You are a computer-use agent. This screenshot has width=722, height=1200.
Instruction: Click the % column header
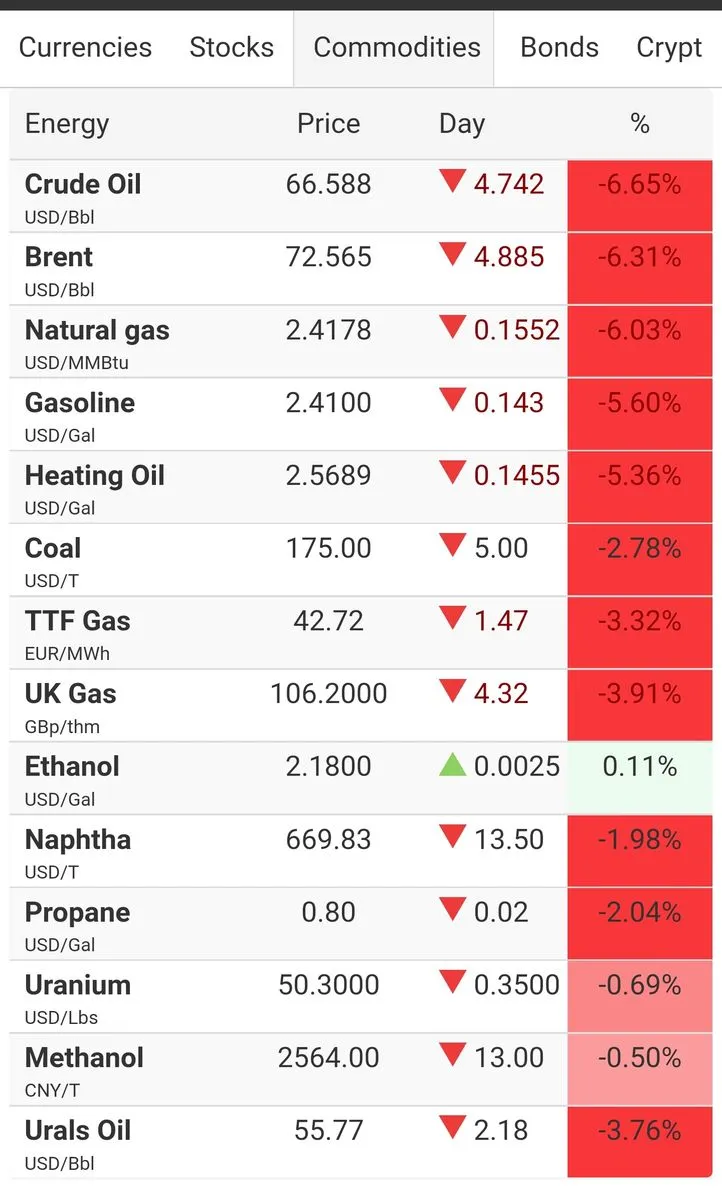pos(640,124)
